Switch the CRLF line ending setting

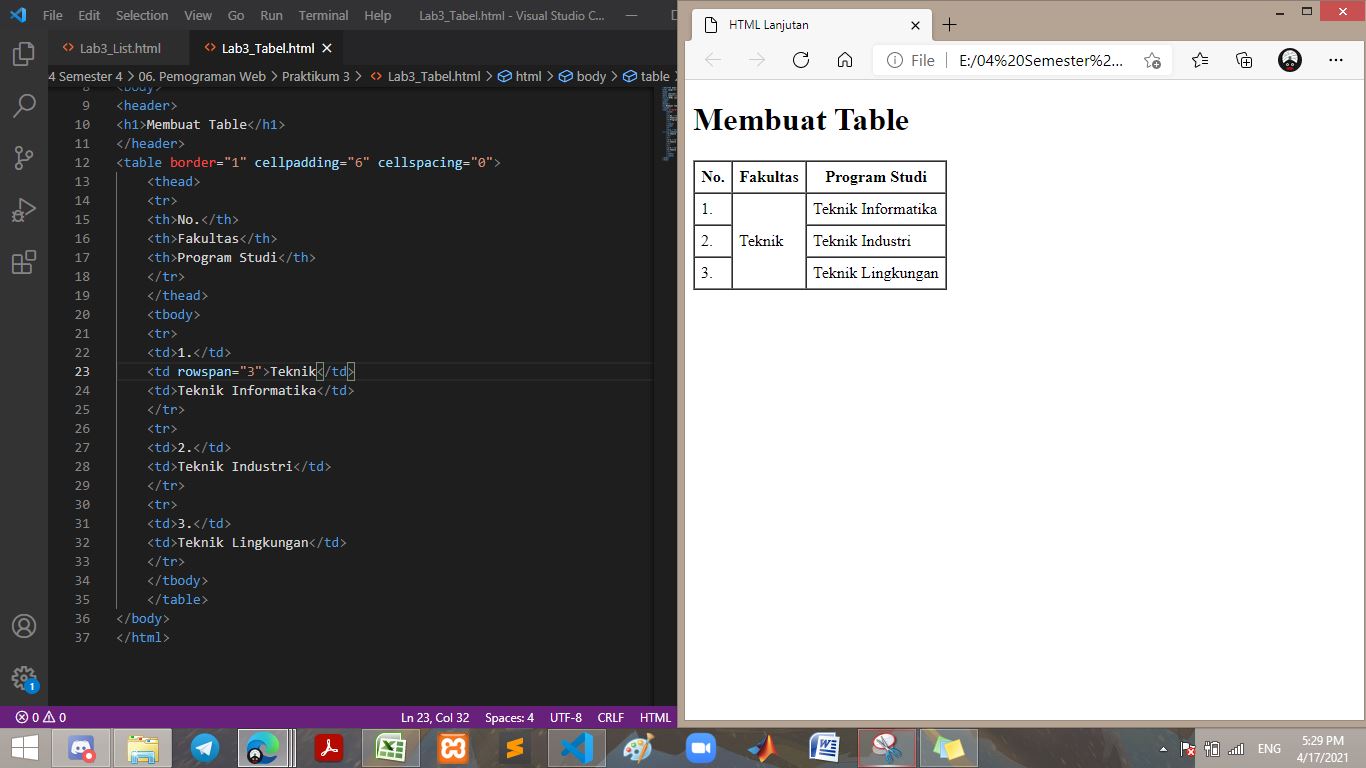[x=610, y=717]
